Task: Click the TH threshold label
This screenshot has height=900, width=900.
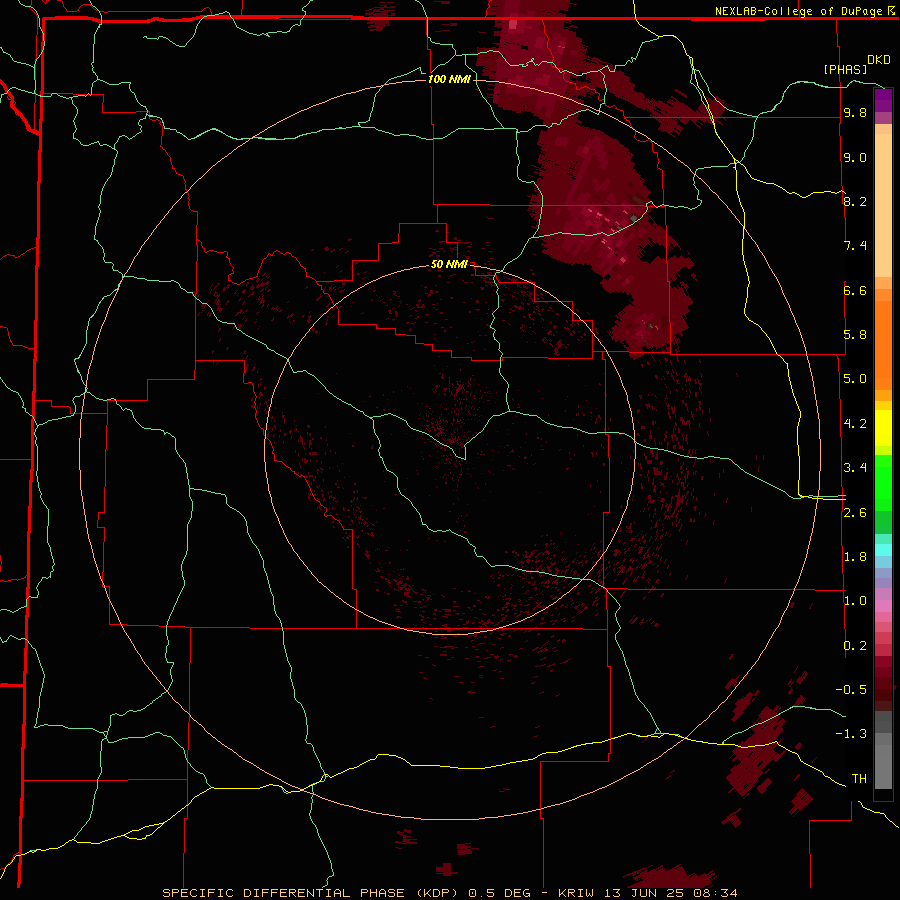Action: 859,779
